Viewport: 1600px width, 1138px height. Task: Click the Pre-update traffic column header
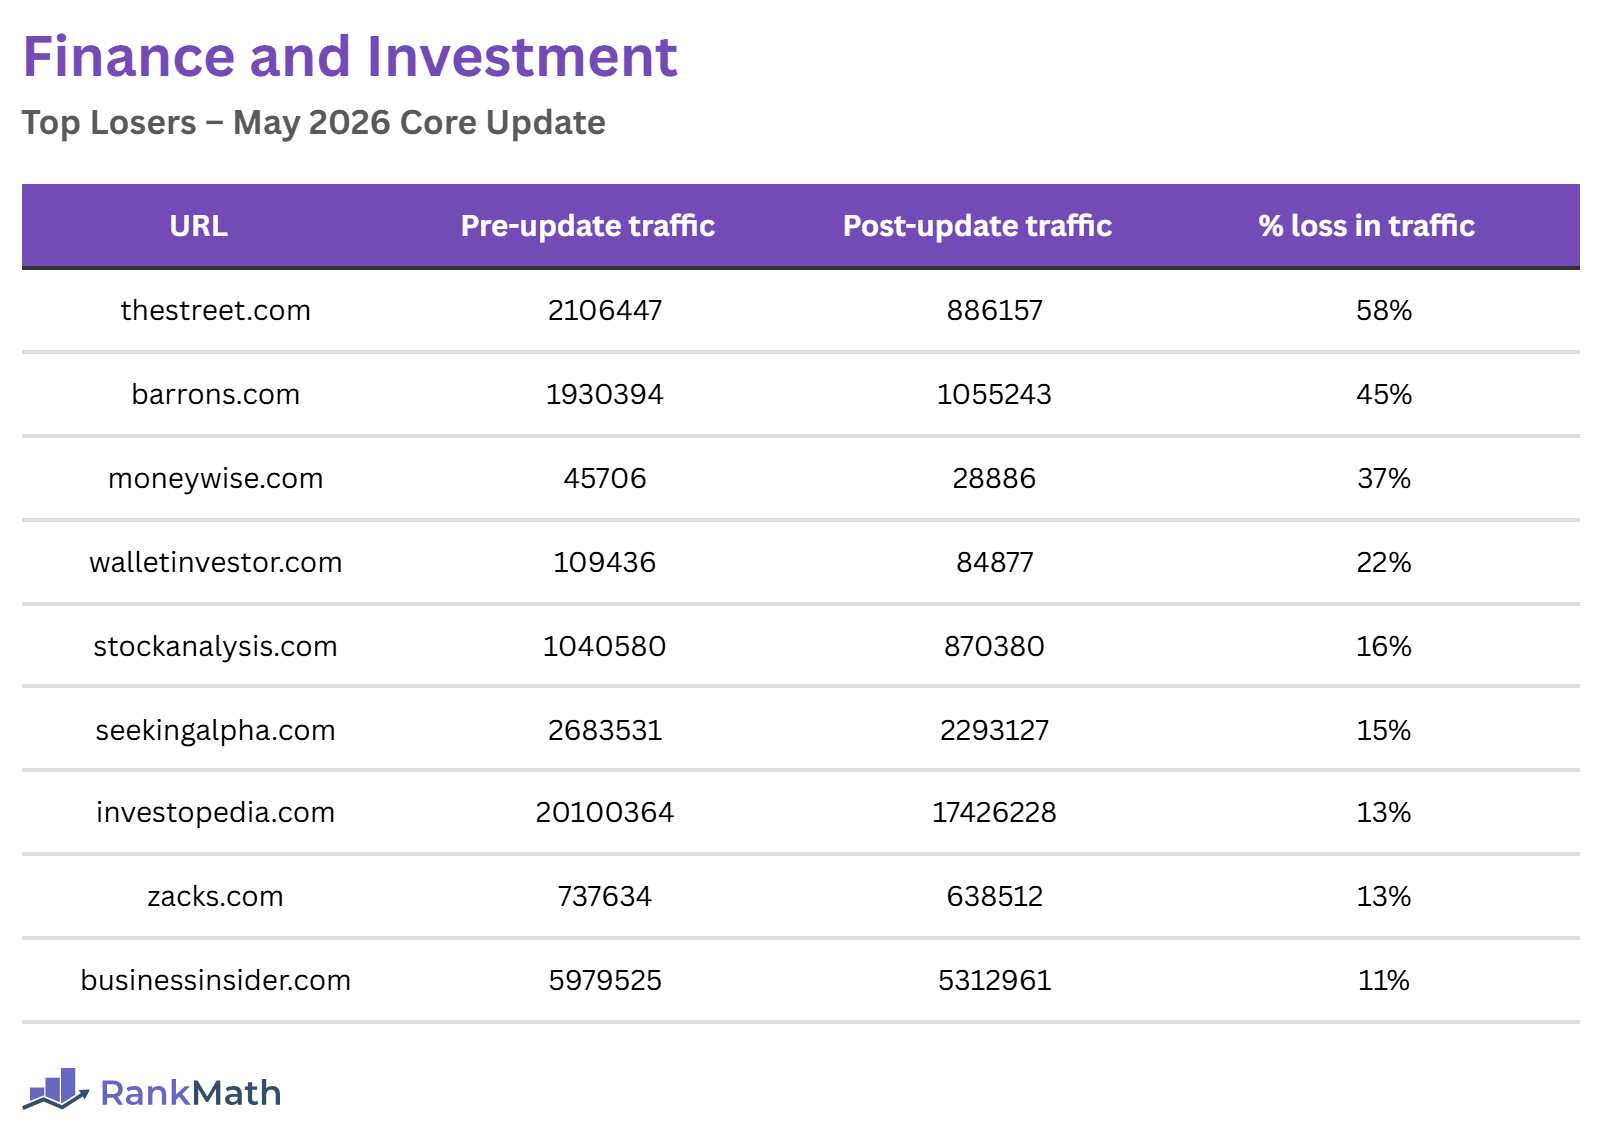(x=588, y=226)
